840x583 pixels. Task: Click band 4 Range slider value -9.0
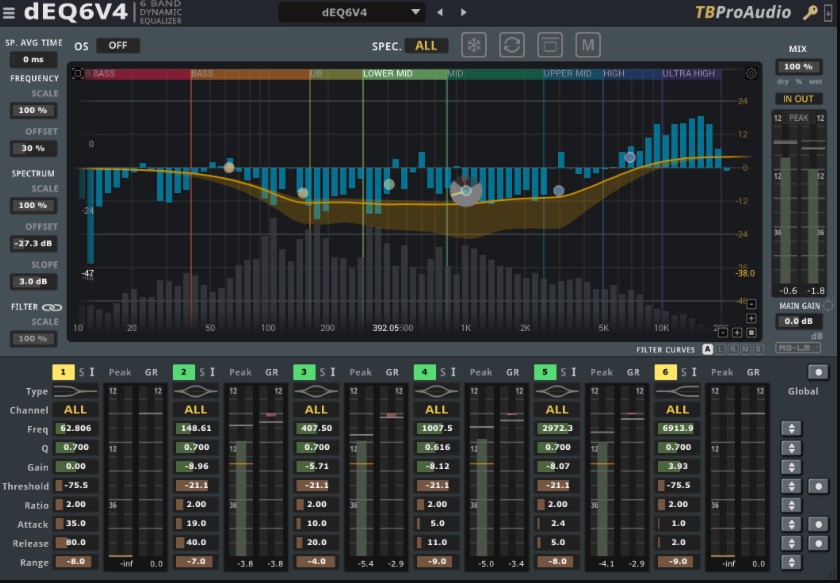point(437,562)
